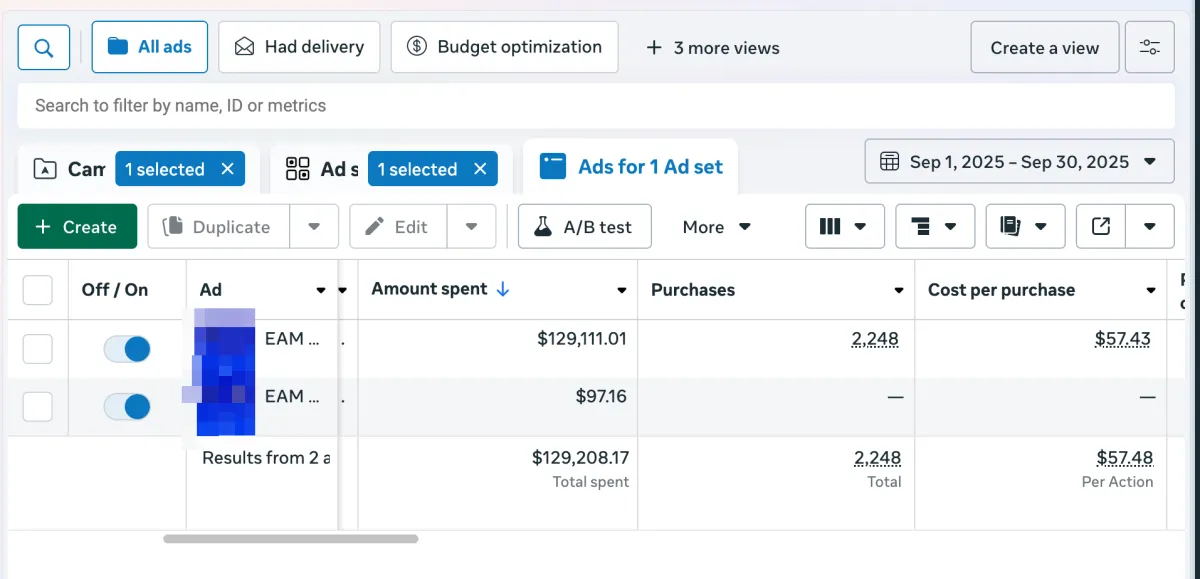Focus the filter by name search field
This screenshot has width=1200, height=579.
coord(595,105)
